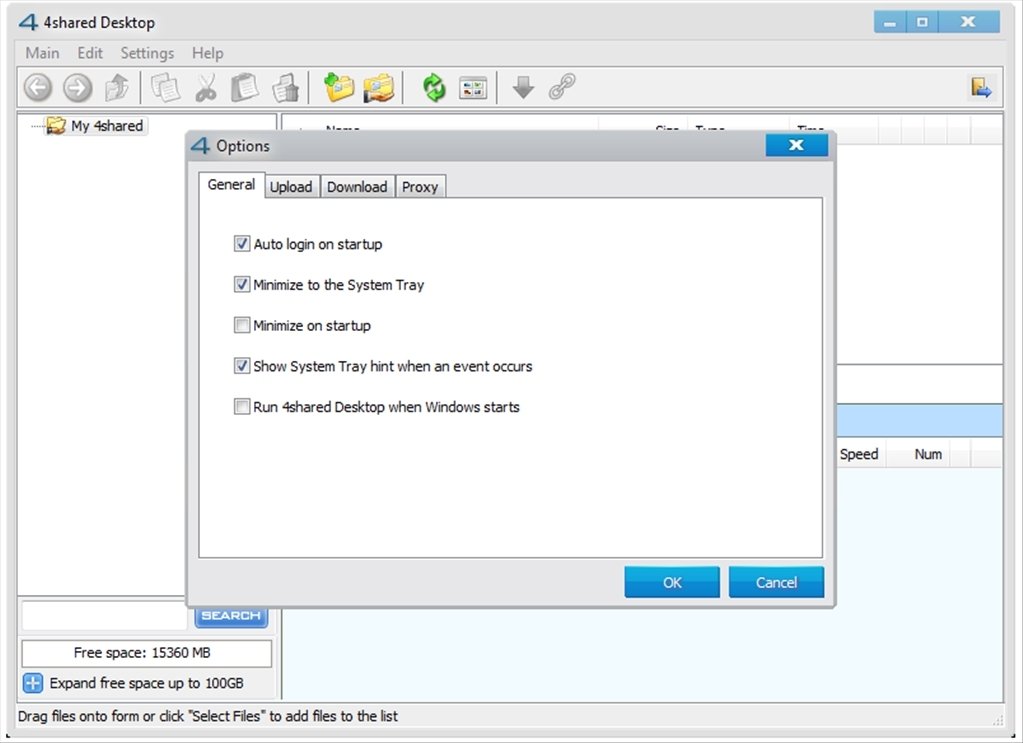The width and height of the screenshot is (1023, 743).
Task: Click the Paste clipboard toolbar icon
Action: [245, 87]
